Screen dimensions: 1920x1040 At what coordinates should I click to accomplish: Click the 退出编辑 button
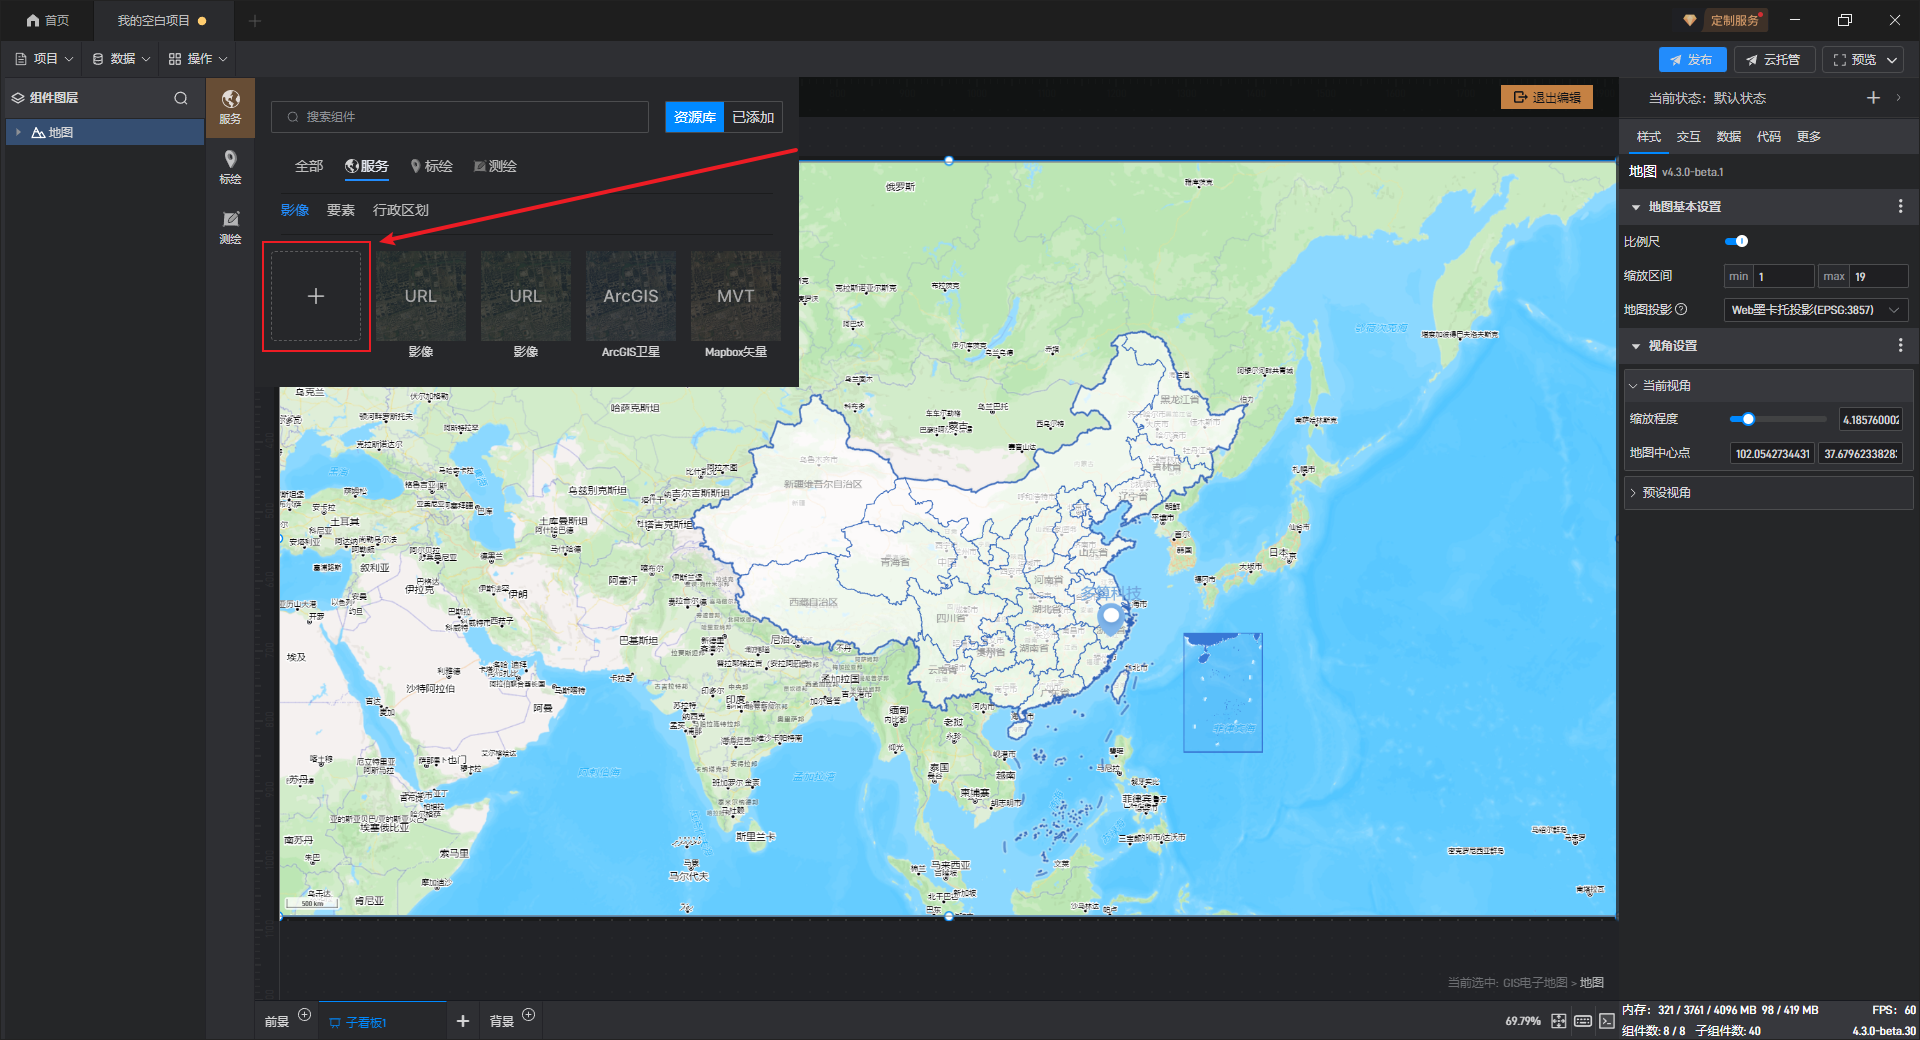click(1546, 97)
